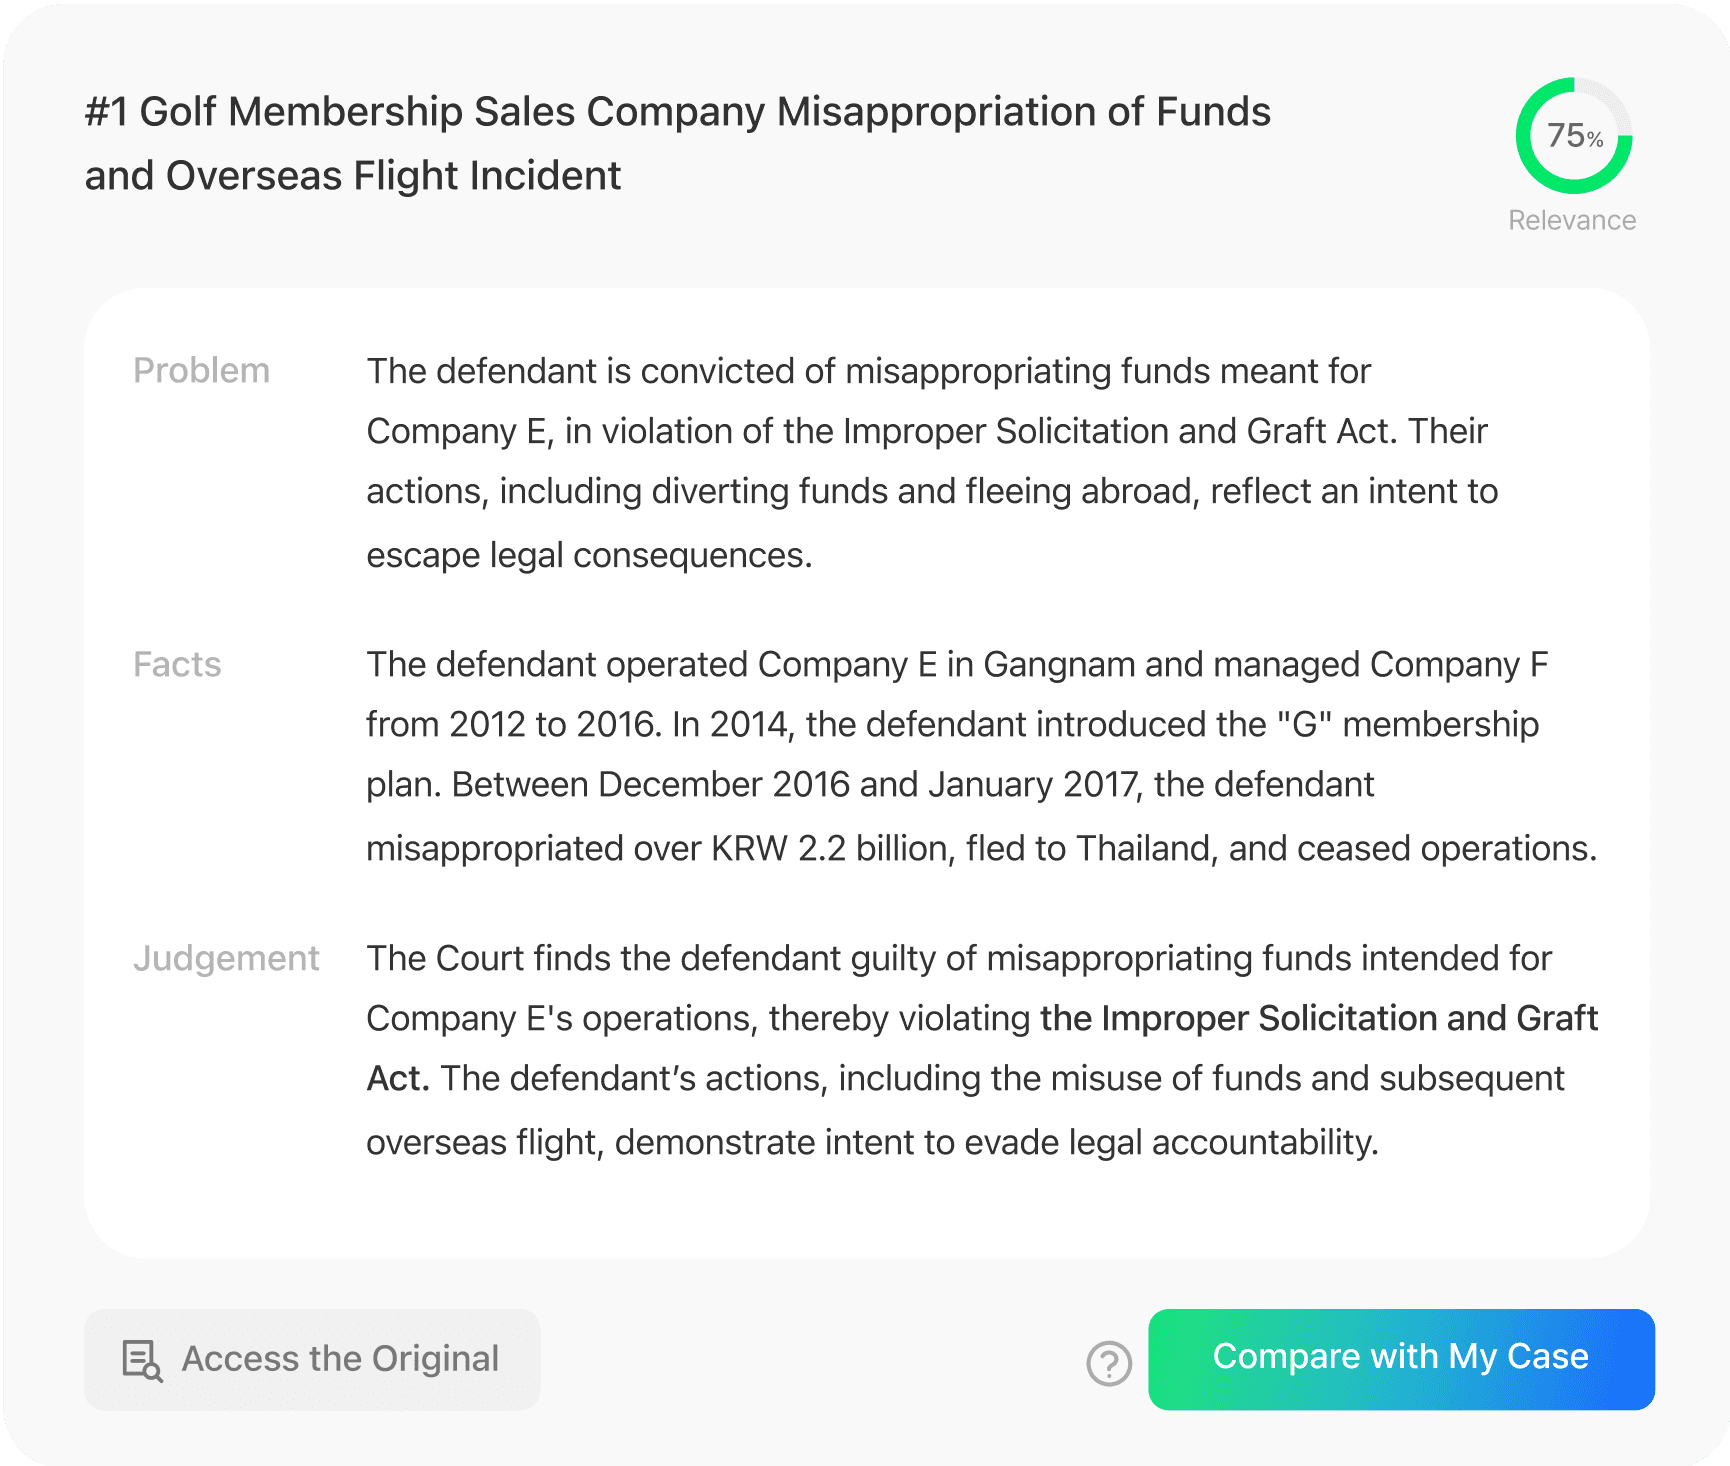This screenshot has height=1466, width=1730.
Task: Click the Problem paragraph about Company E
Action: (x=932, y=462)
